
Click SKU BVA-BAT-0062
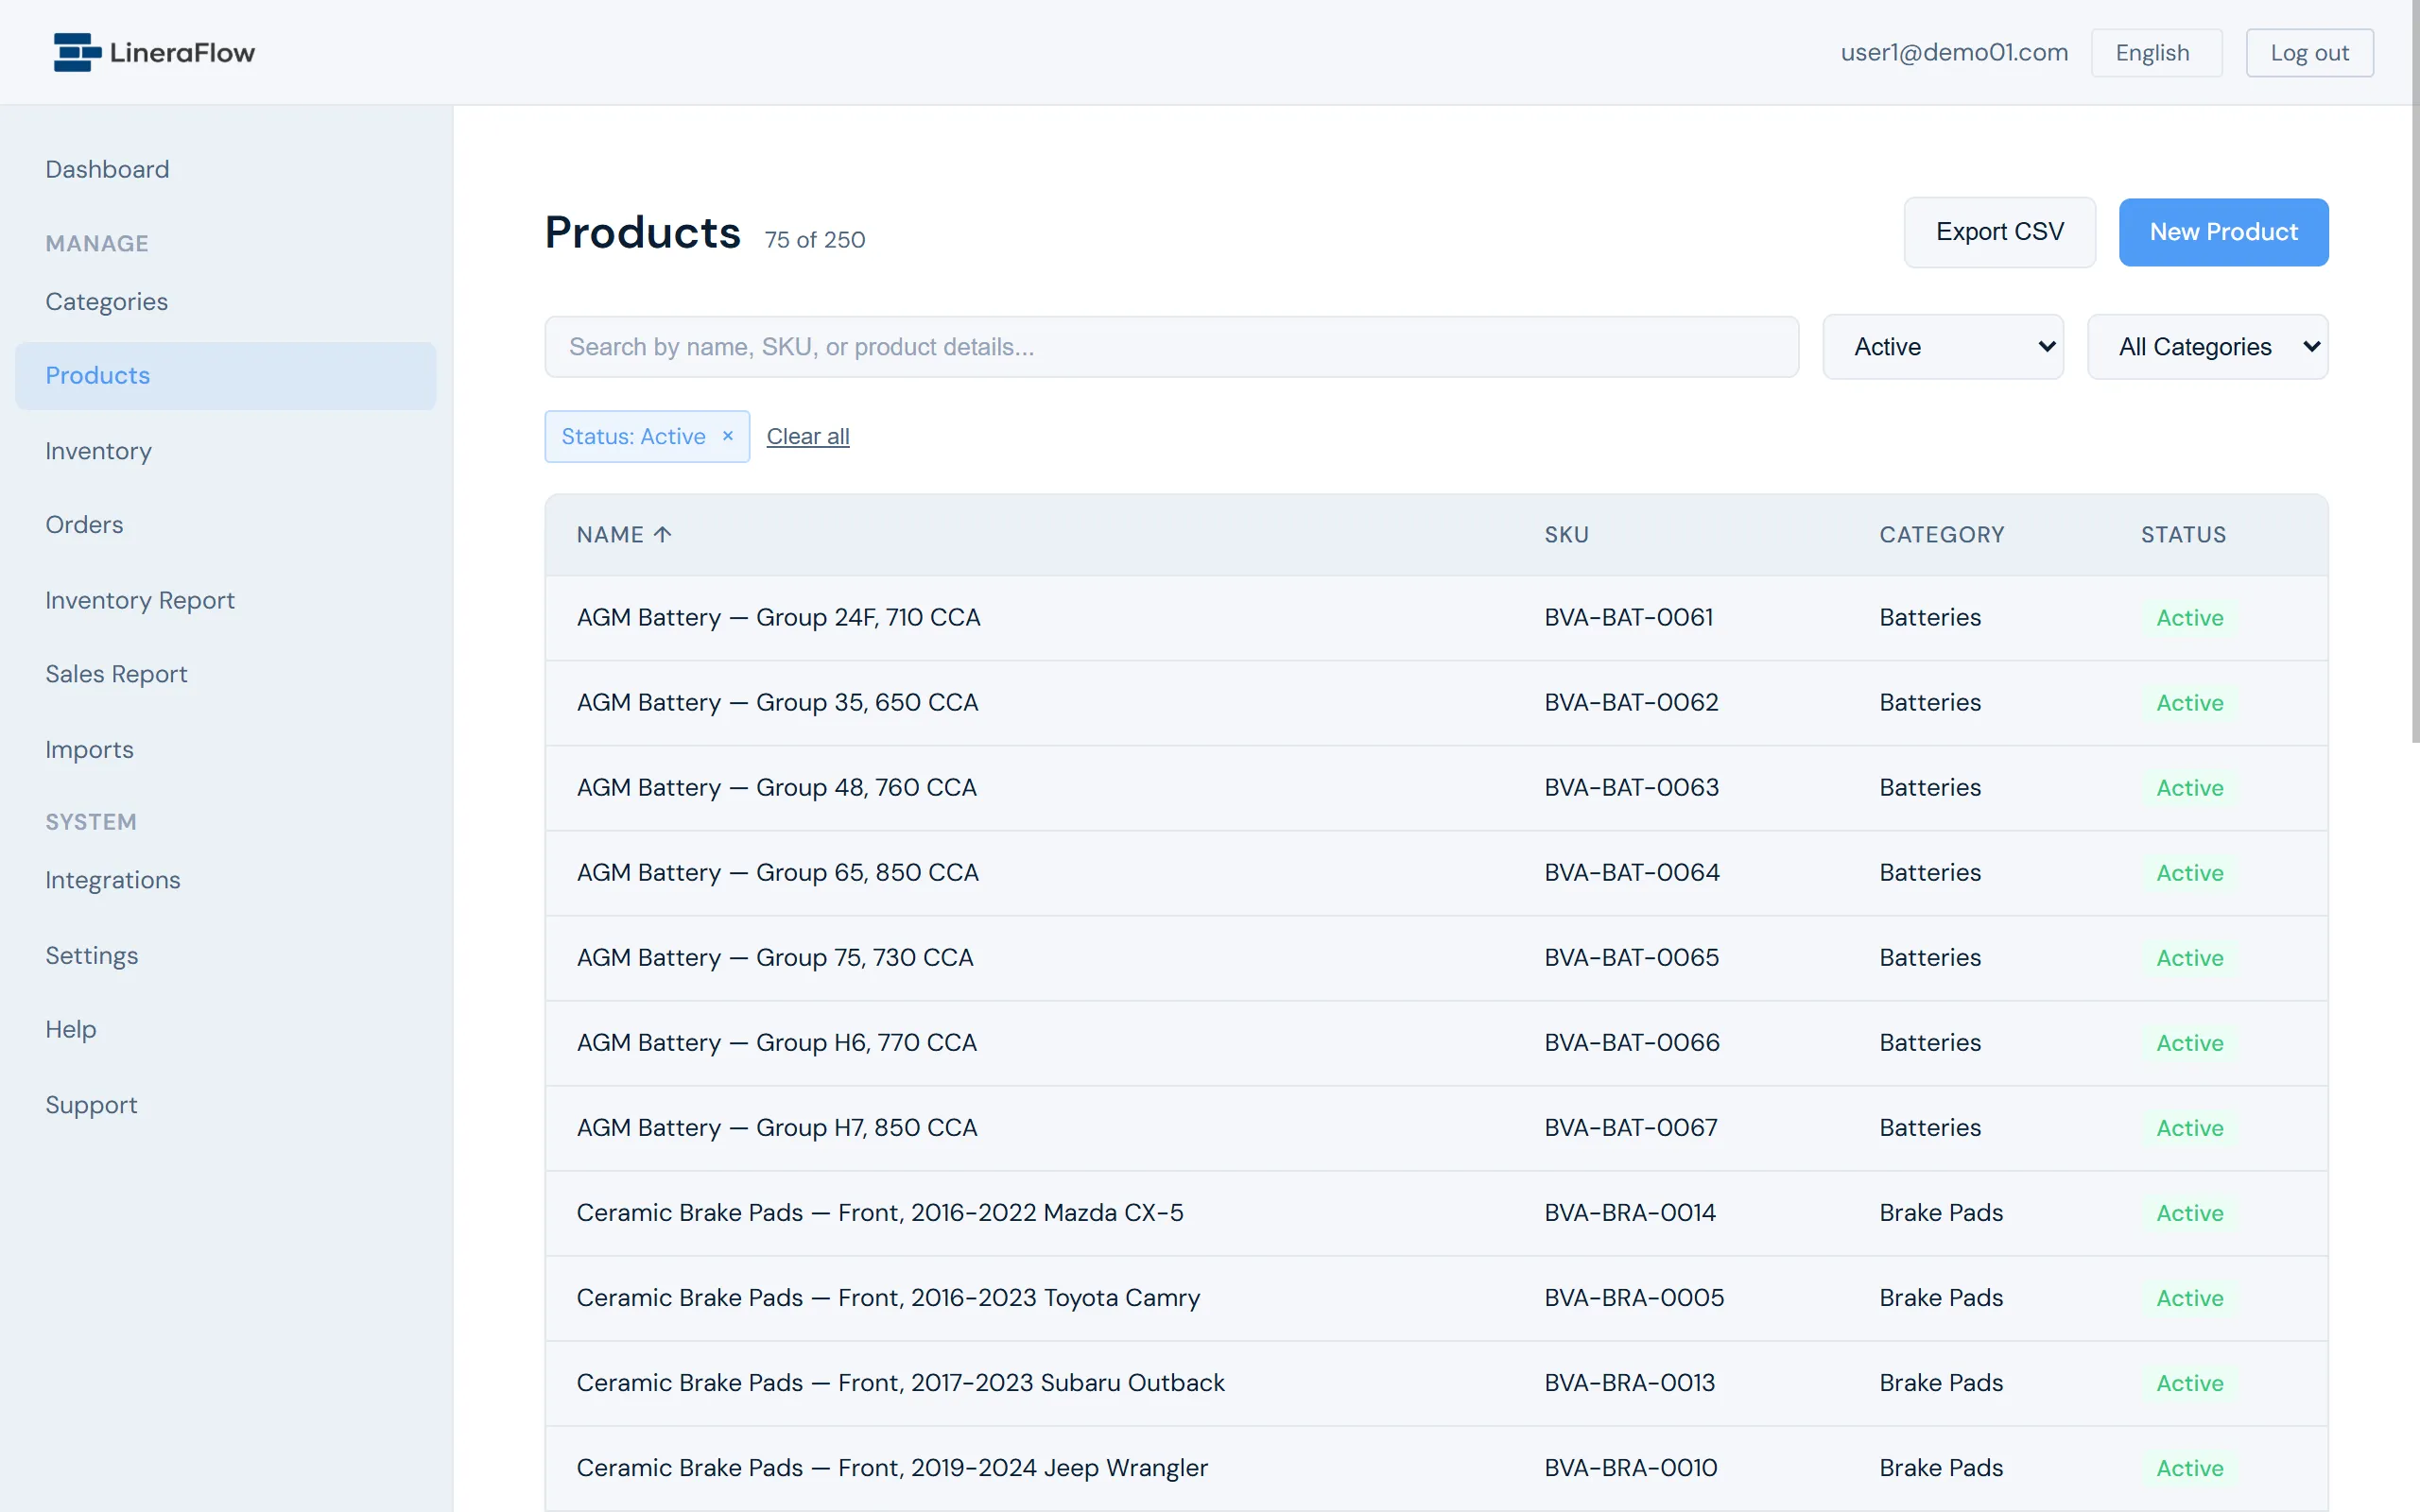[1631, 703]
